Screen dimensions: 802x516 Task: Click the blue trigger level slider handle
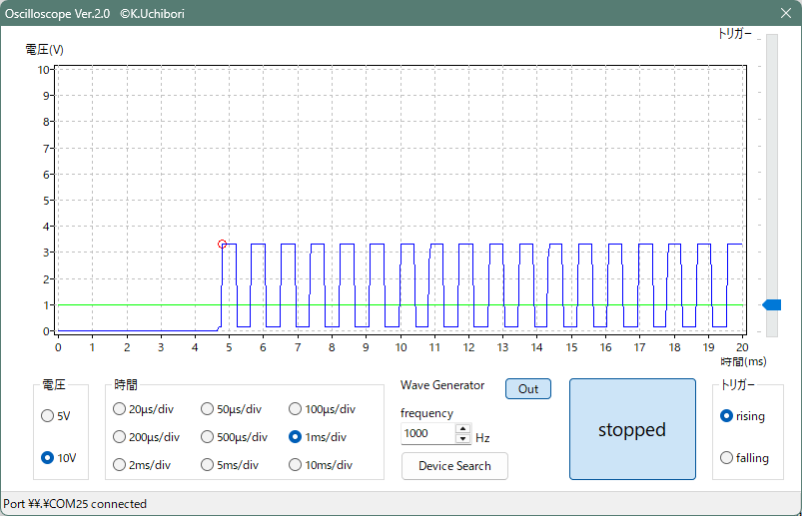[x=771, y=305]
